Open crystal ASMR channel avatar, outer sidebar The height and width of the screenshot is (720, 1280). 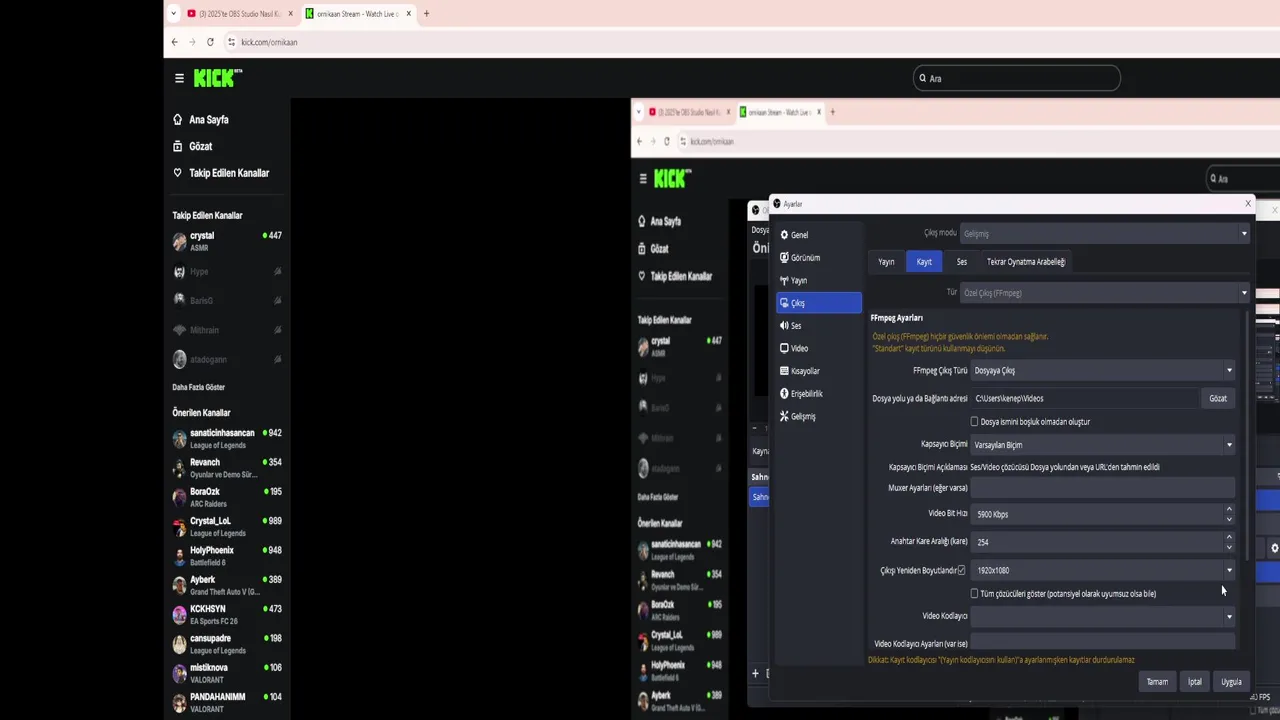(x=179, y=241)
